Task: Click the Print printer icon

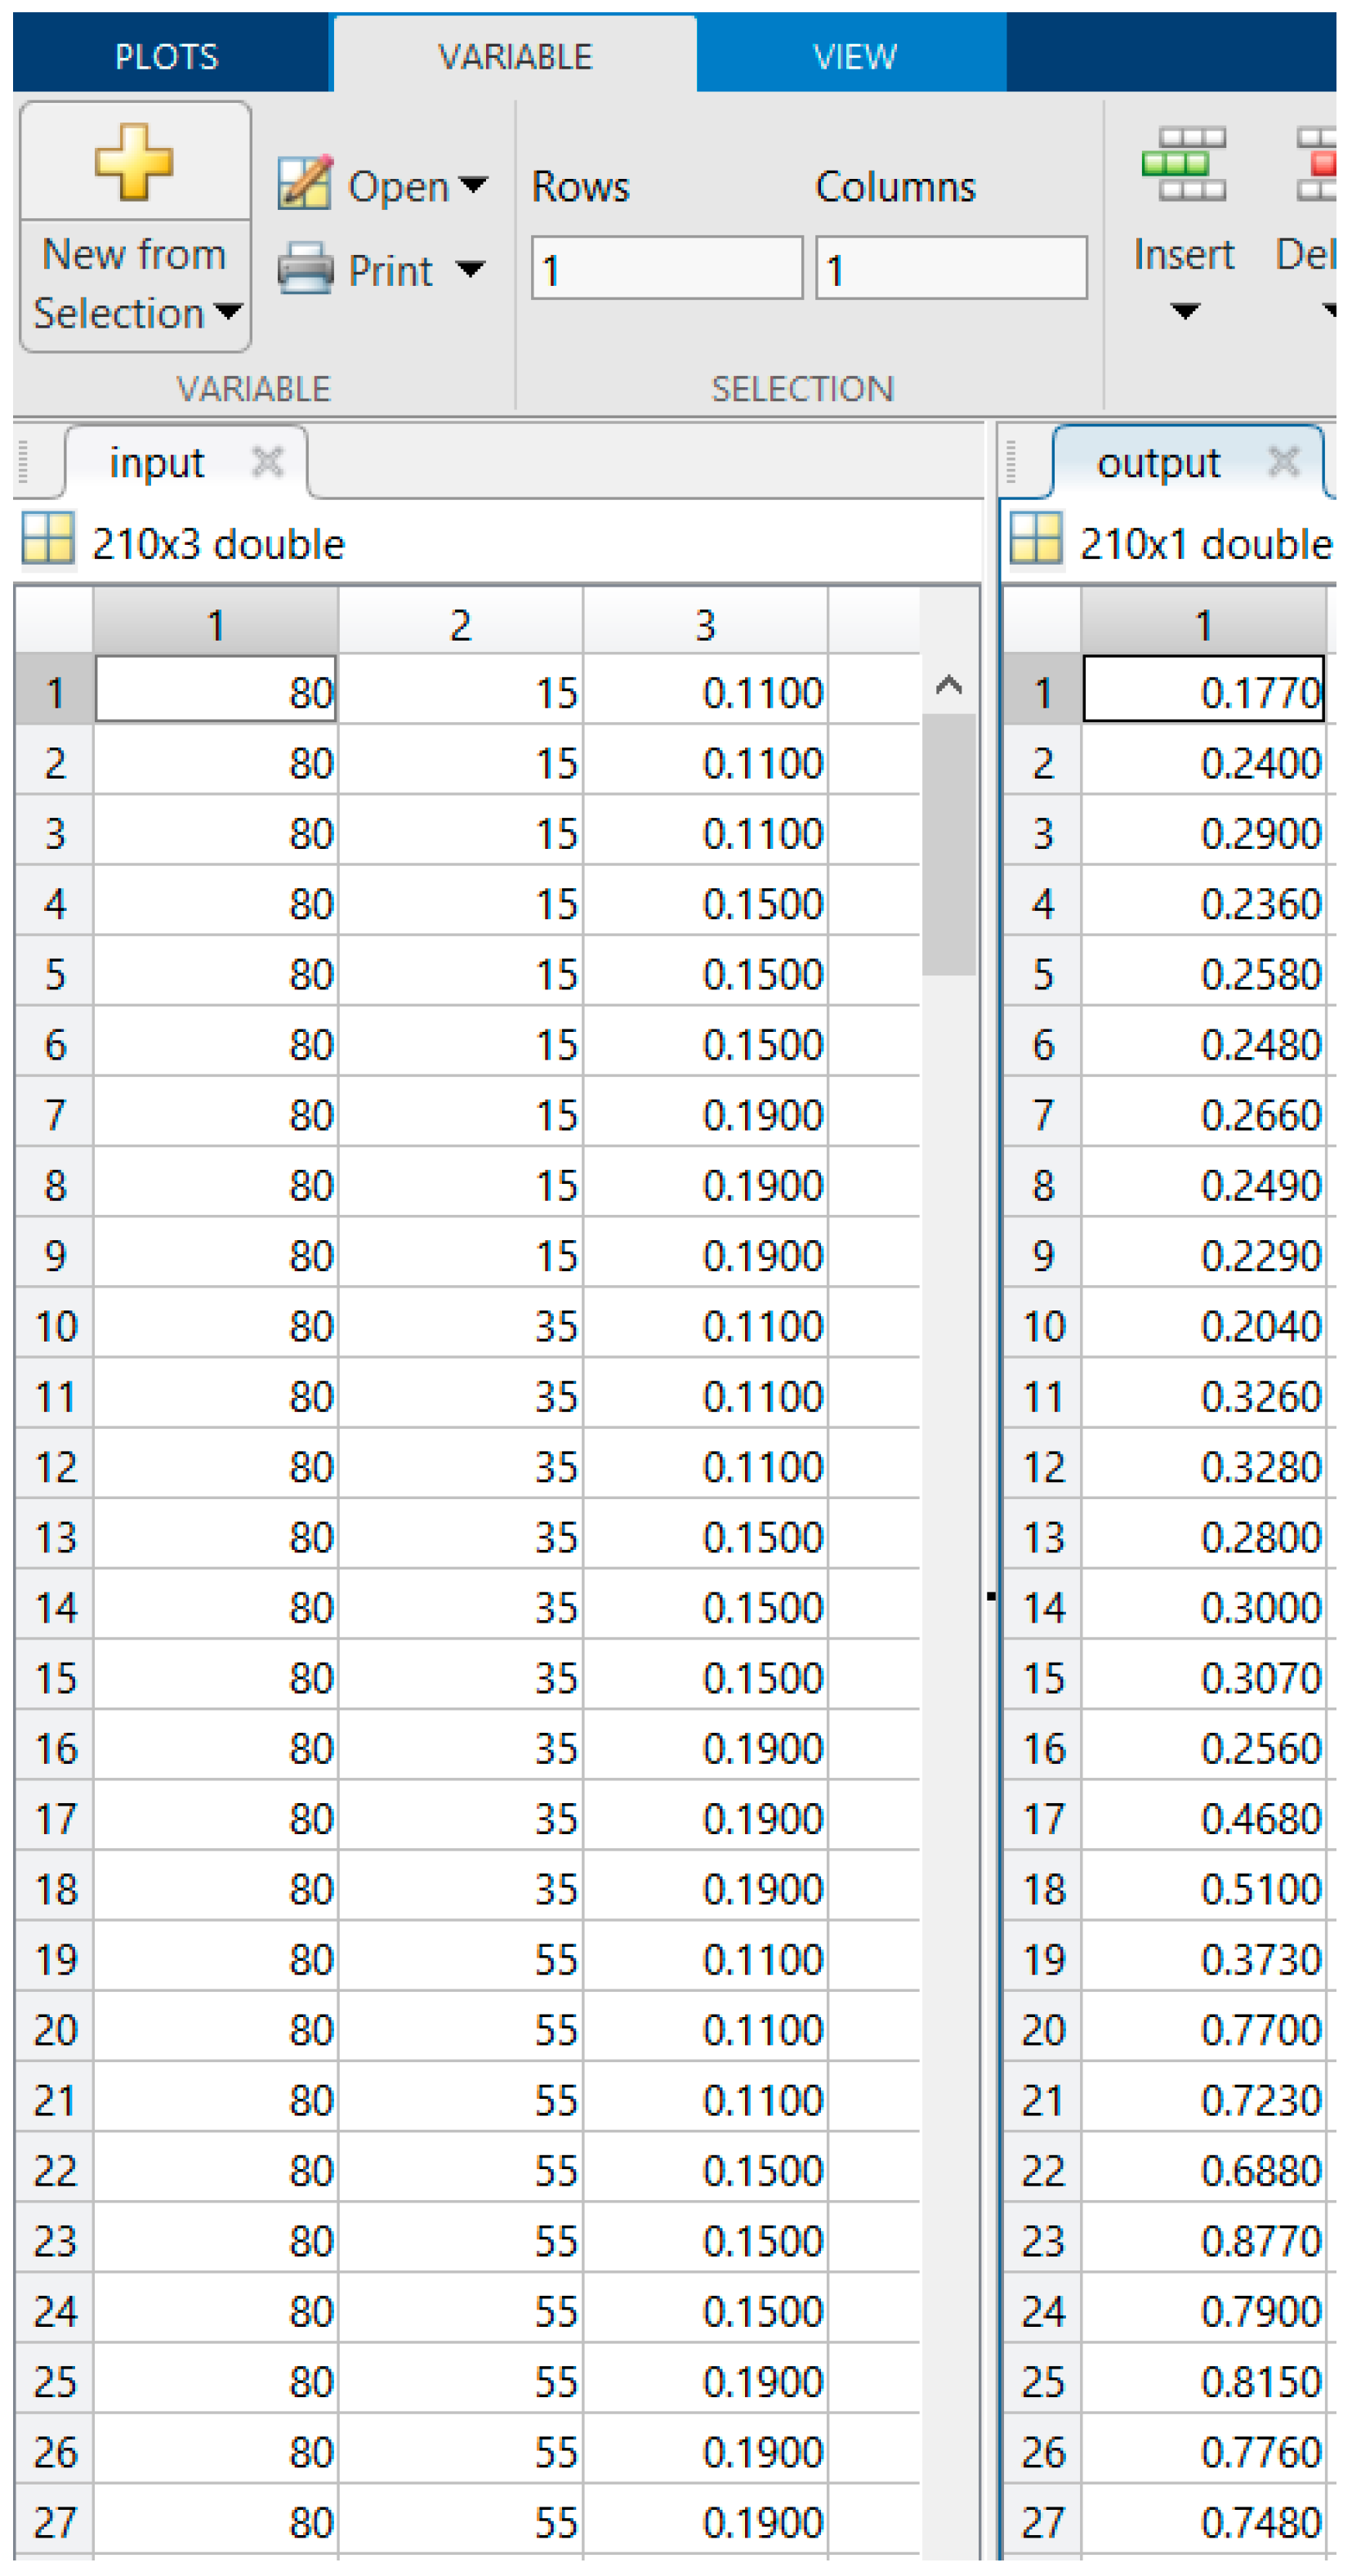Action: (304, 269)
